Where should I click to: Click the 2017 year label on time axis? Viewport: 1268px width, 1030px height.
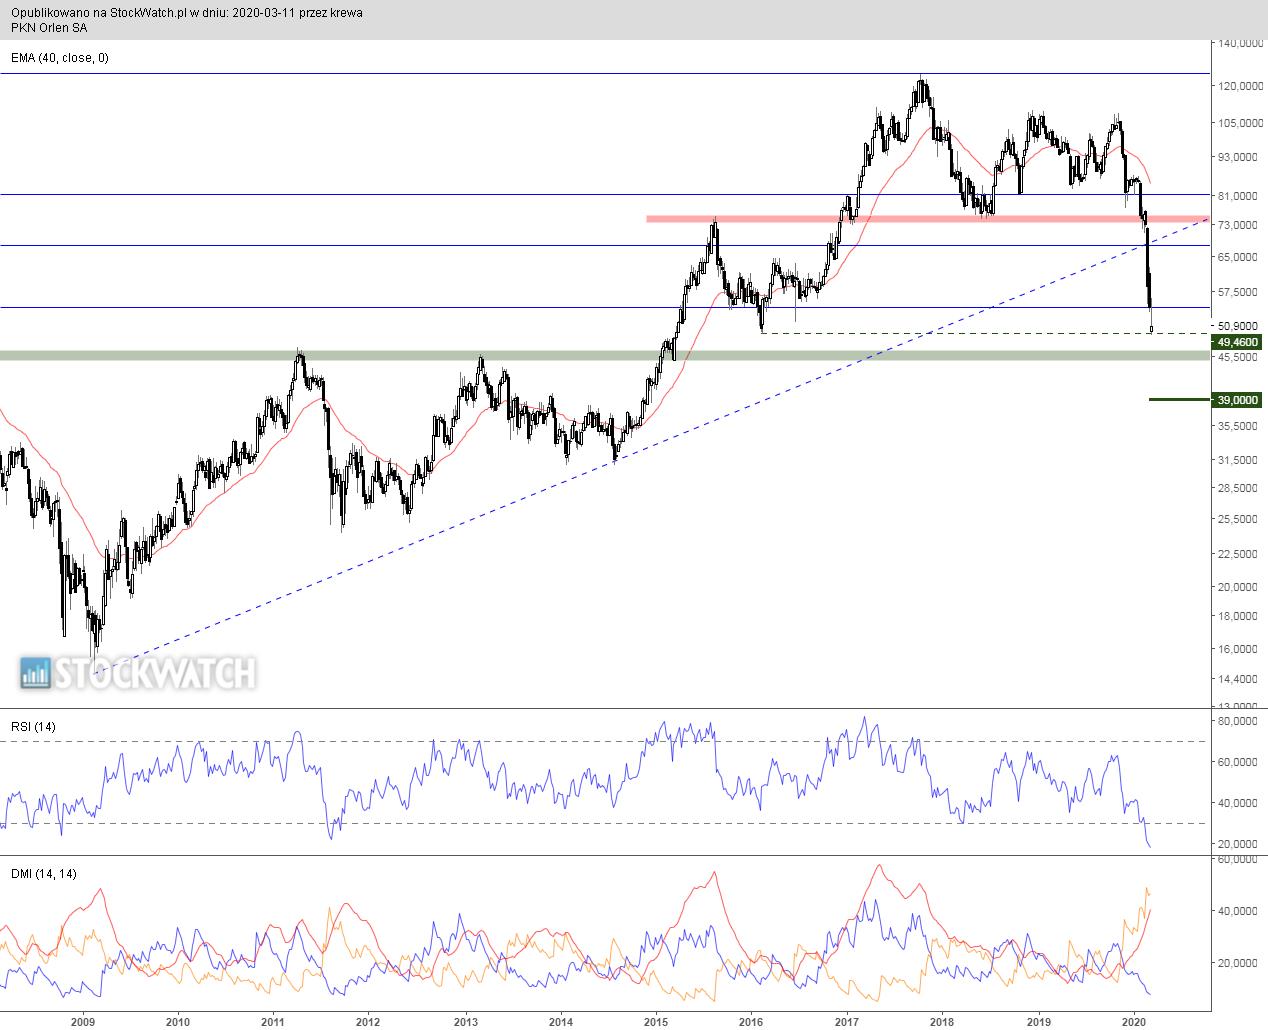847,1021
